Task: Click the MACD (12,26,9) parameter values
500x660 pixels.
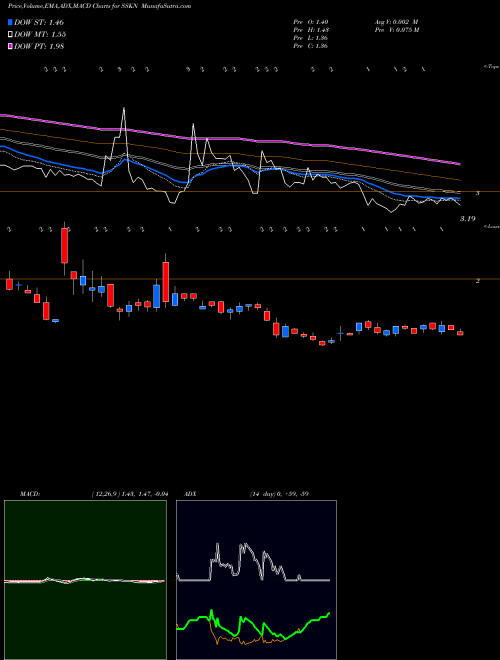Action: 130,494
